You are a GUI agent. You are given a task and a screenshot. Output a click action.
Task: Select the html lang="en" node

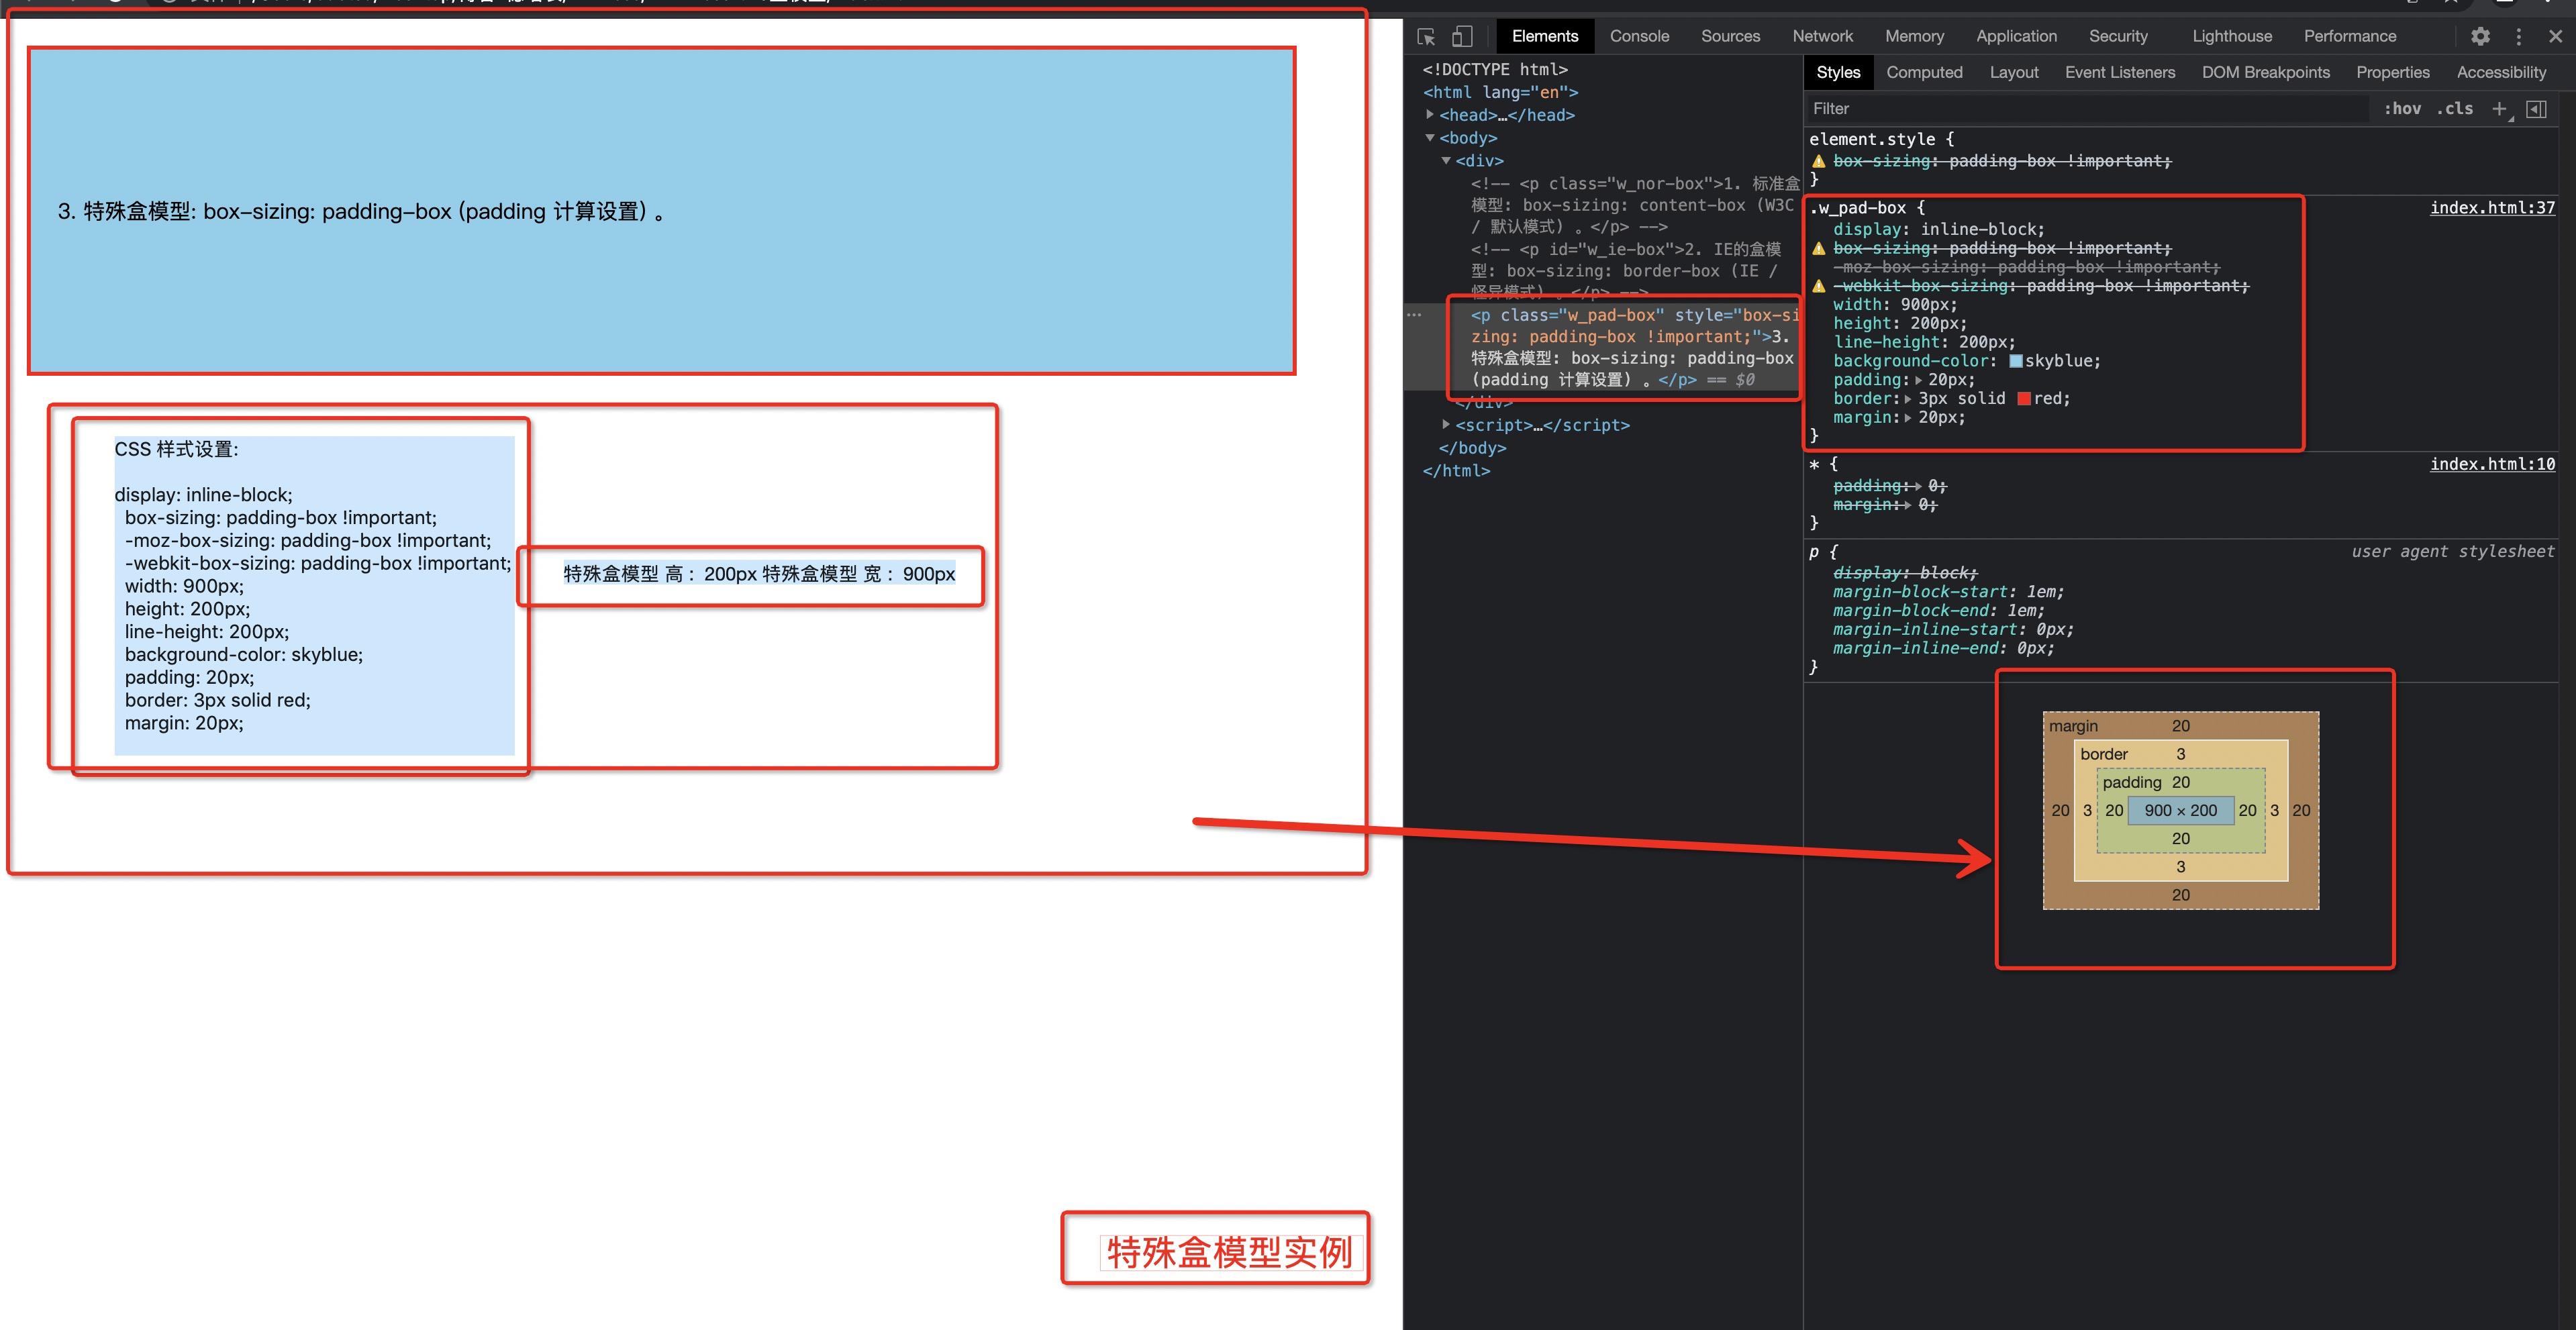(1500, 92)
